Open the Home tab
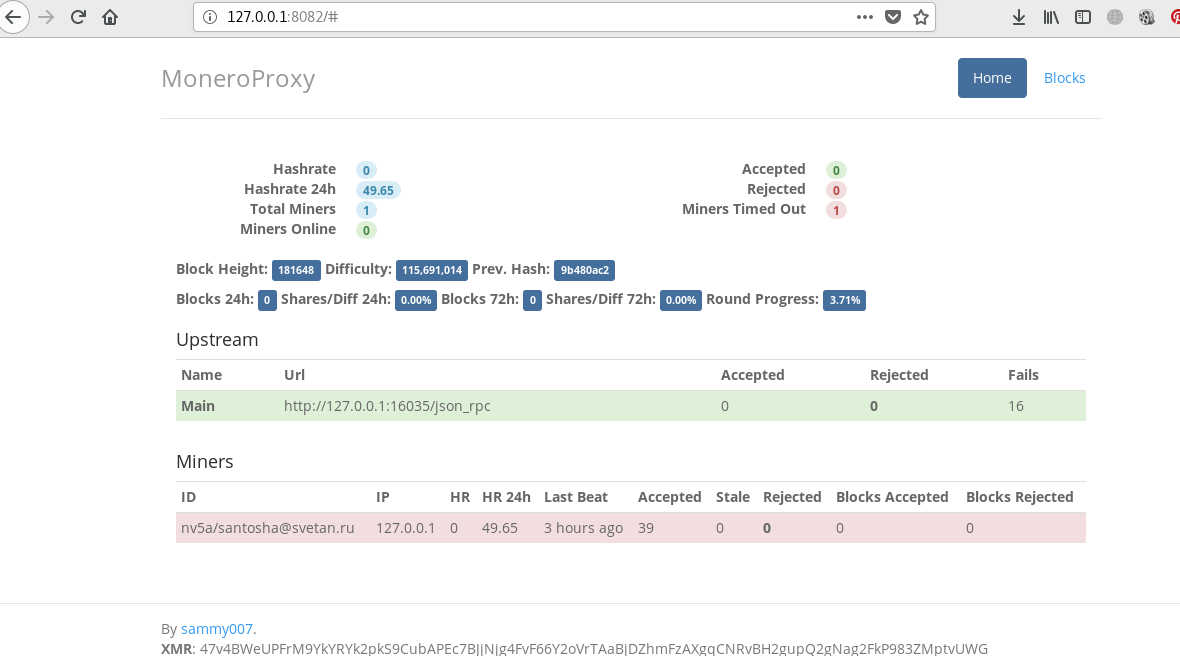Image resolution: width=1180 pixels, height=656 pixels. tap(992, 77)
